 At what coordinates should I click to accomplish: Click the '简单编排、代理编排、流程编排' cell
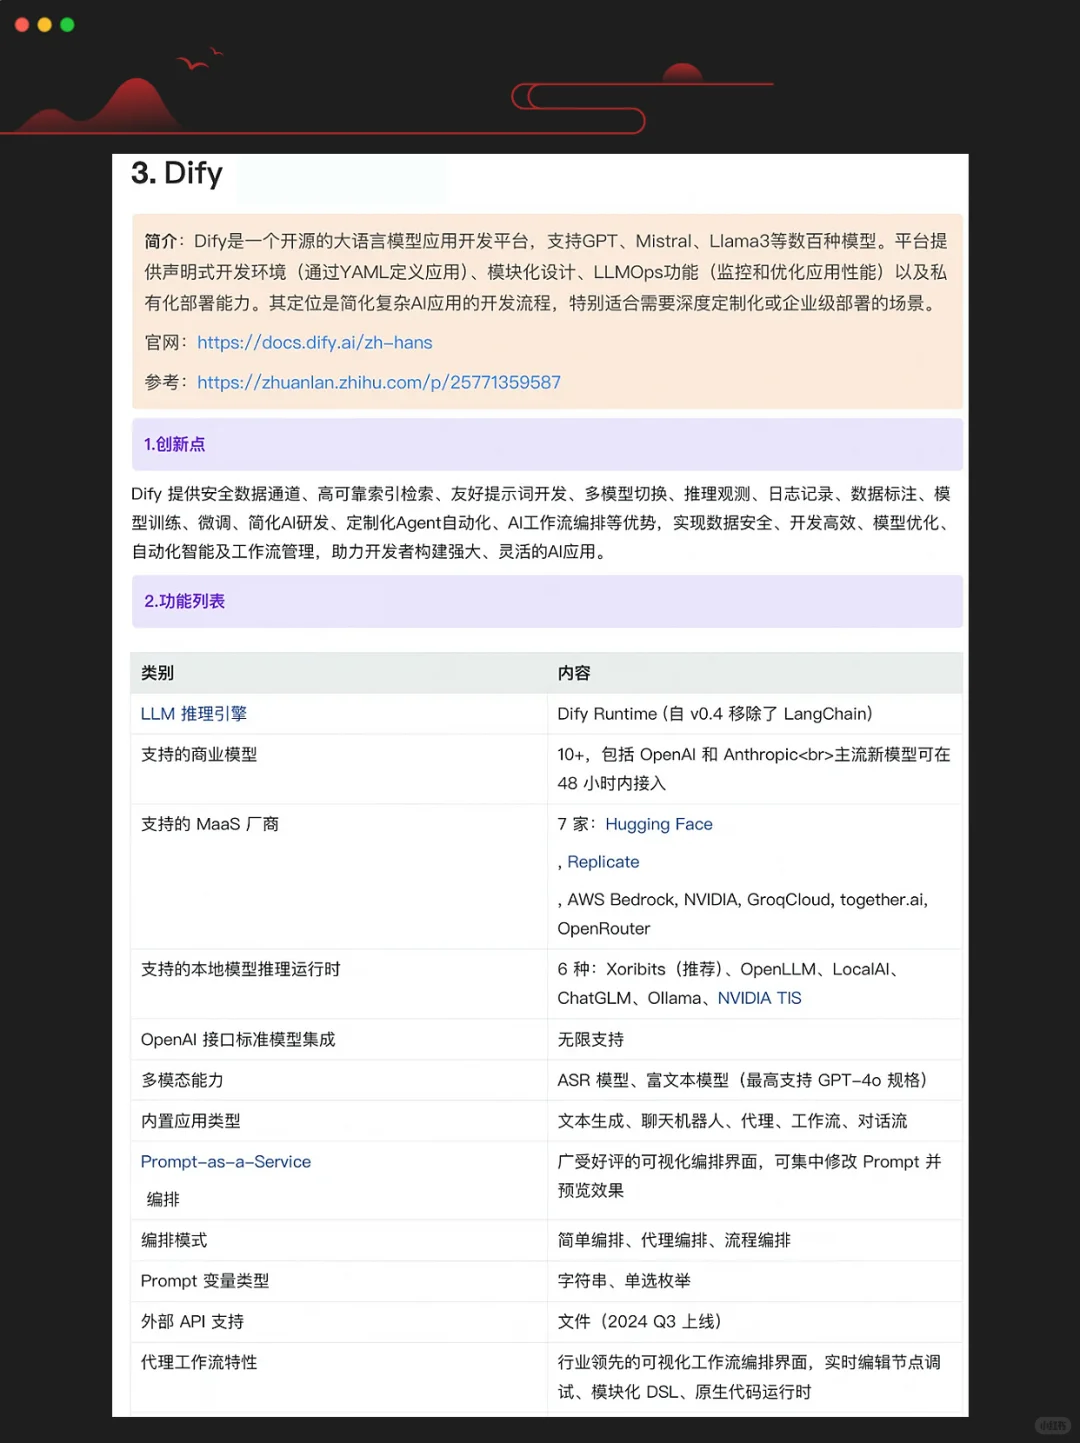coord(755,1240)
